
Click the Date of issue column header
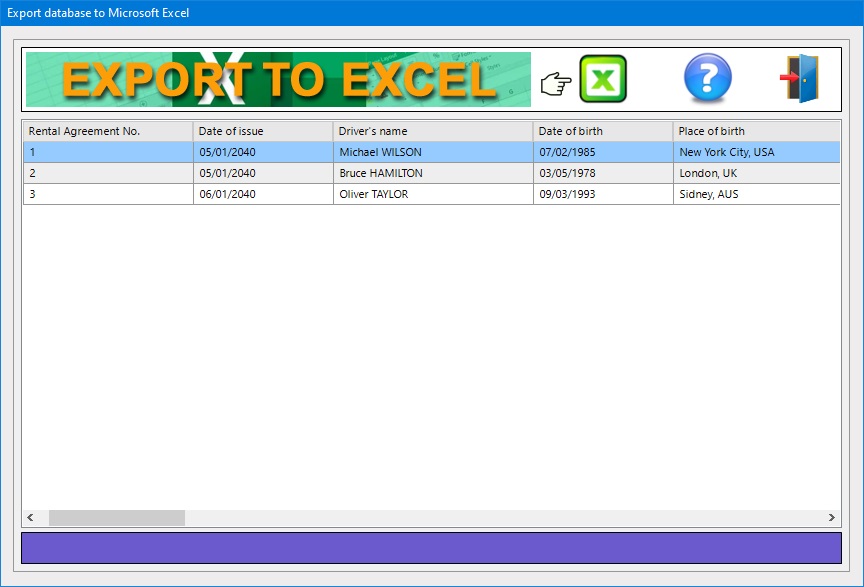click(262, 131)
